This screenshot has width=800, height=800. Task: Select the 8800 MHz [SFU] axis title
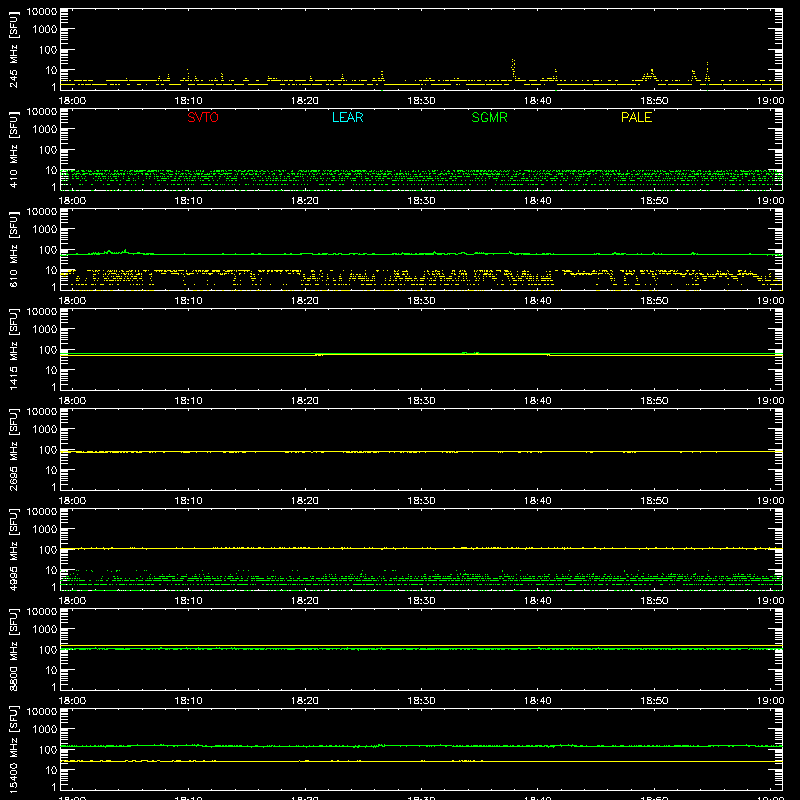pyautogui.click(x=13, y=649)
